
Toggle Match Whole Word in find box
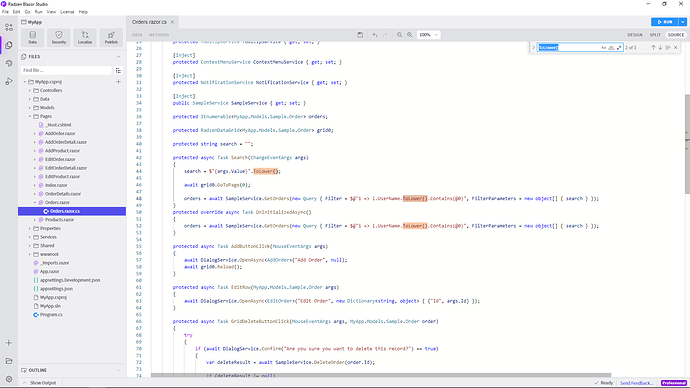(611, 48)
